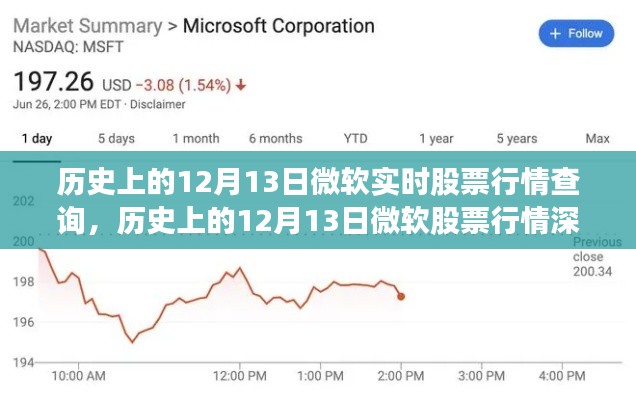Show the YTD chart range
This screenshot has height=400, width=636.
coord(355,139)
